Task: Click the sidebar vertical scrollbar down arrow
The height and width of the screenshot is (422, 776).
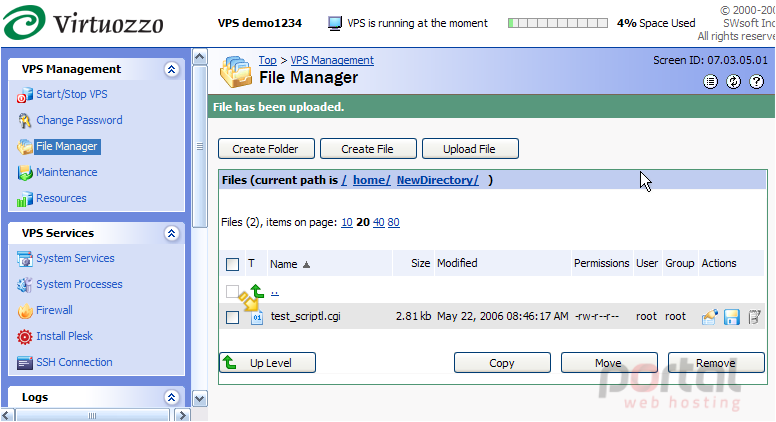Action: pos(199,398)
